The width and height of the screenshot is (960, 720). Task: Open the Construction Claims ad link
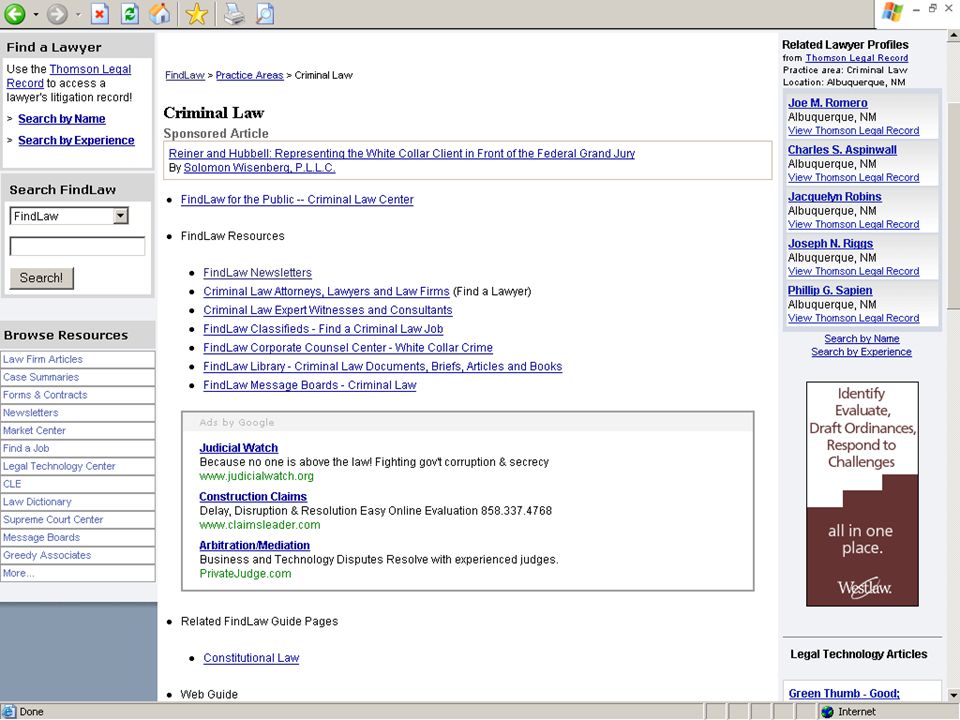253,497
